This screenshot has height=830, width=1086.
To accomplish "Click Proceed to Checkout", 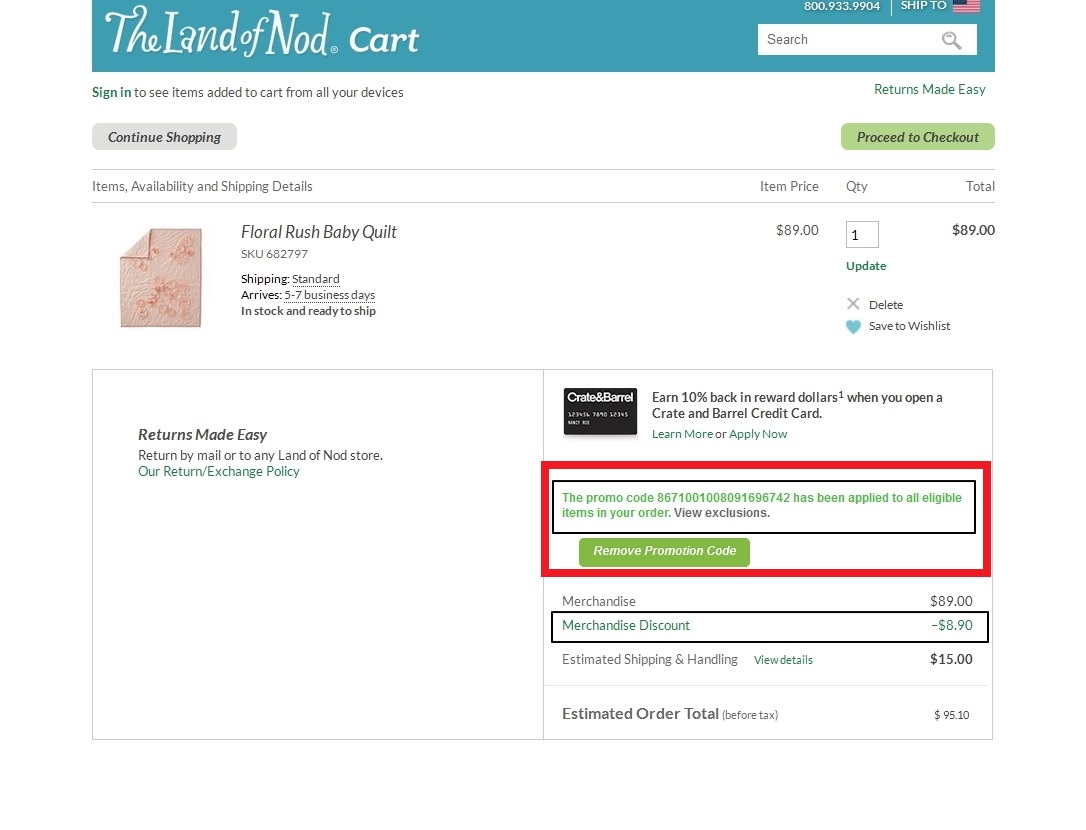I will (918, 137).
